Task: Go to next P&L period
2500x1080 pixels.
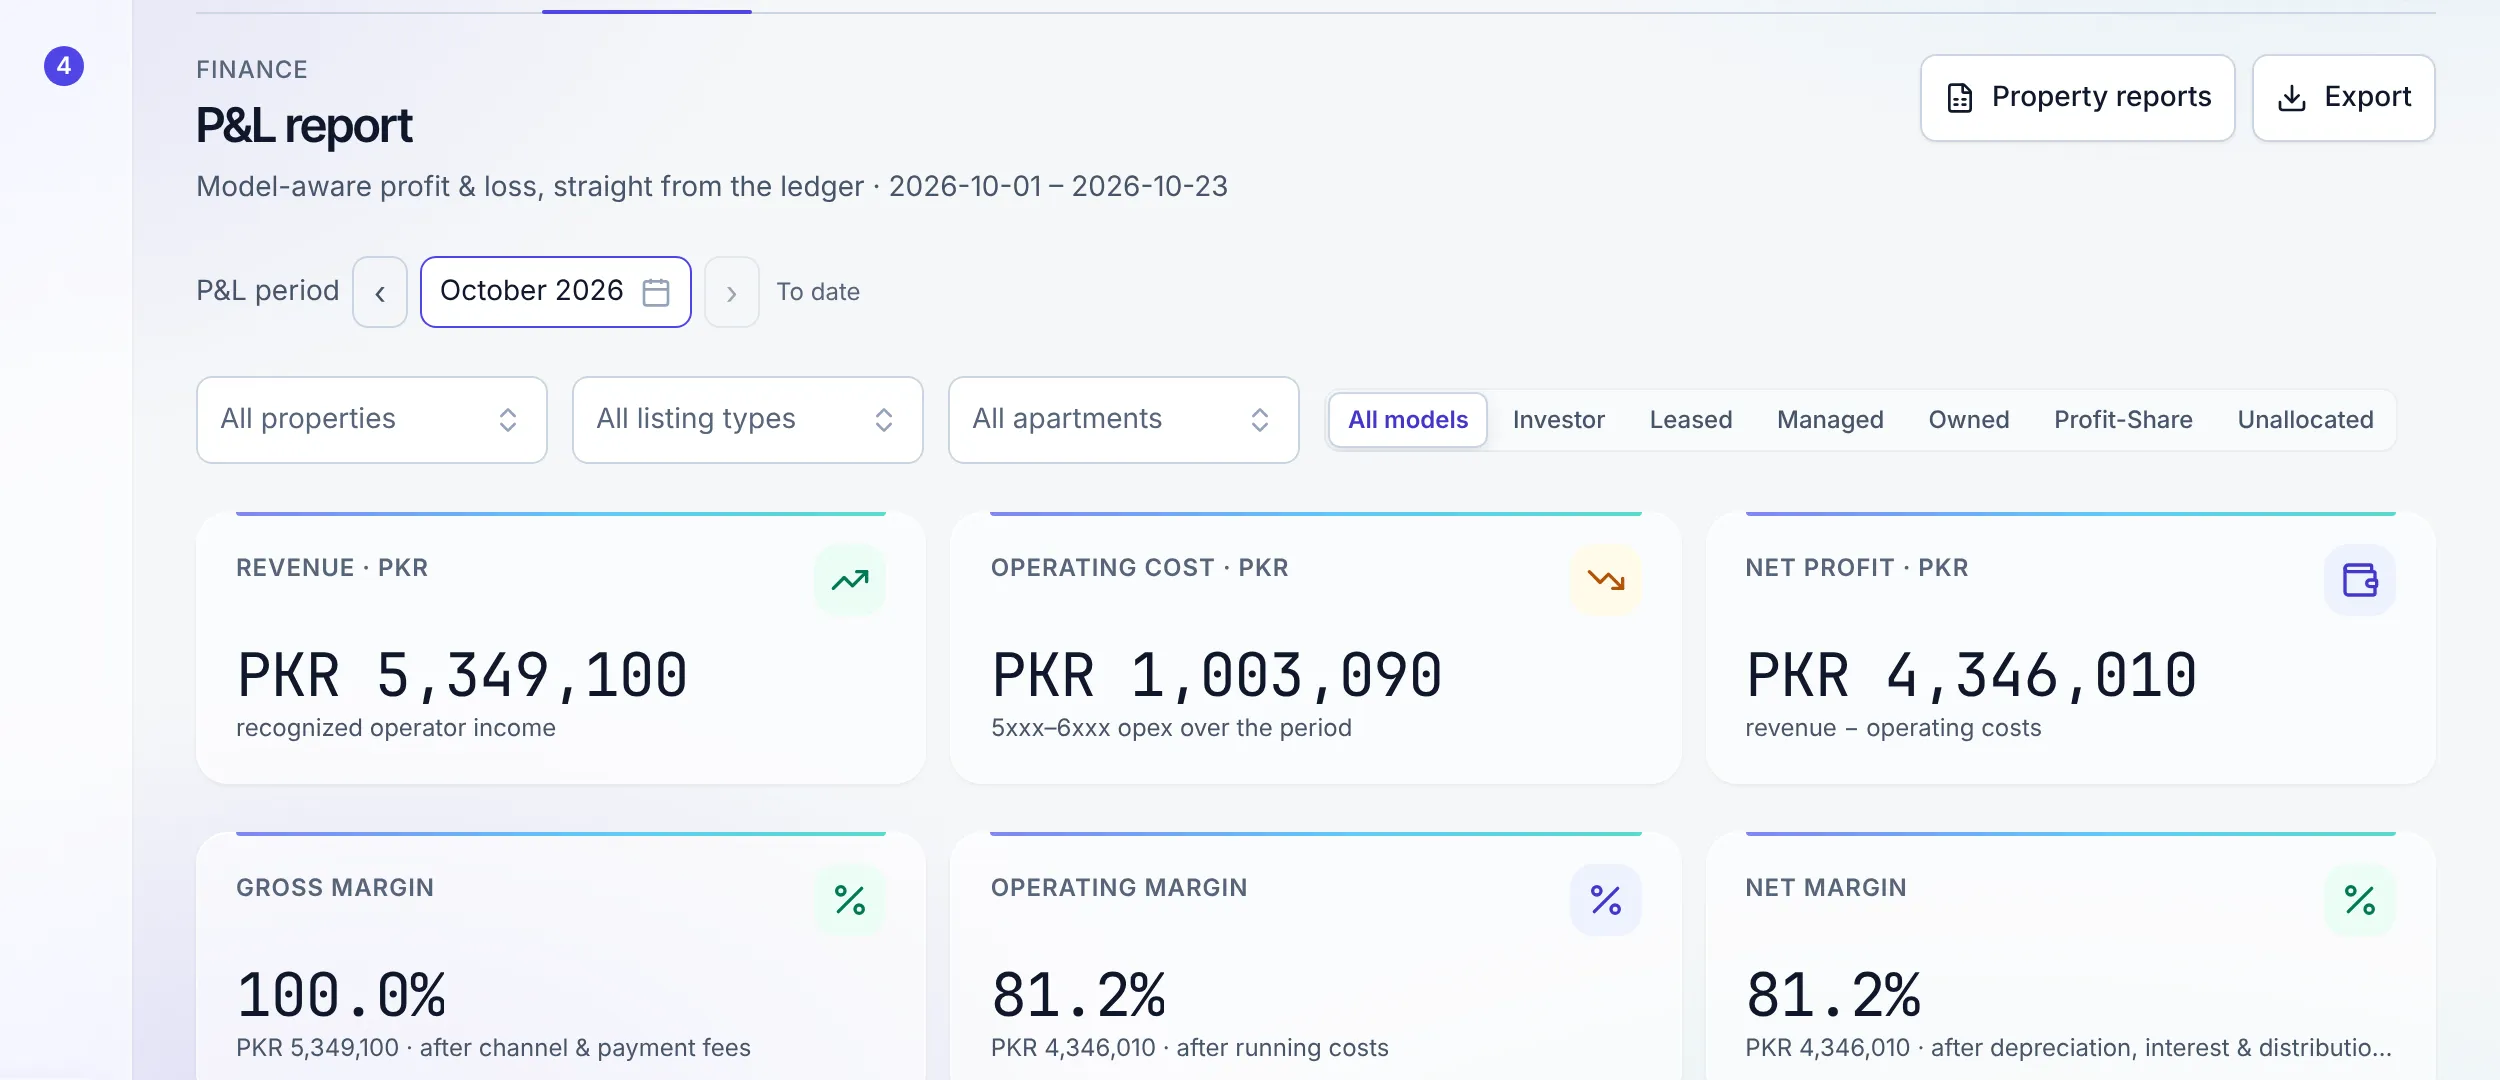Action: [x=732, y=292]
